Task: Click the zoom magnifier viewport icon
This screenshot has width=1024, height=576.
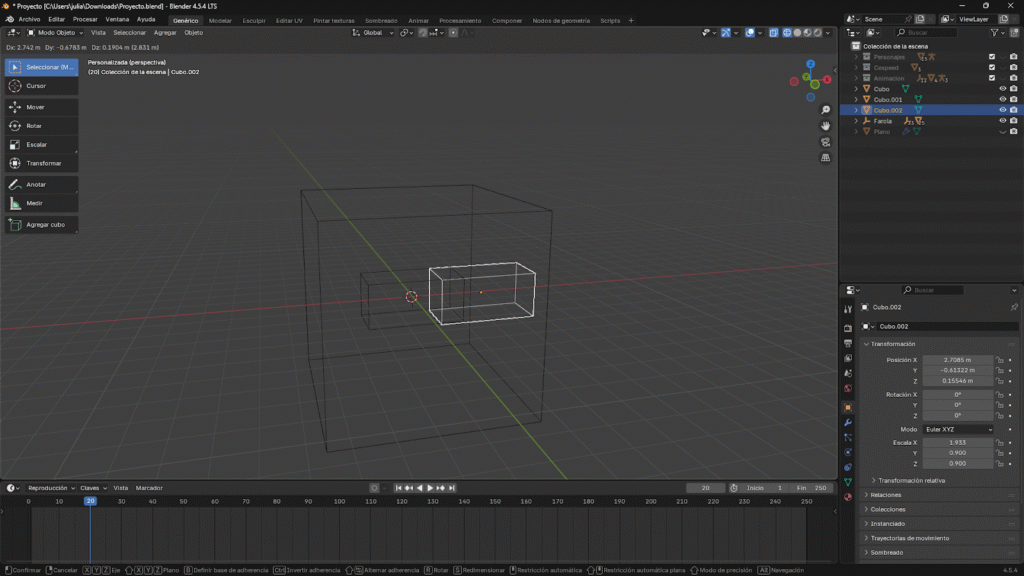Action: click(x=825, y=110)
